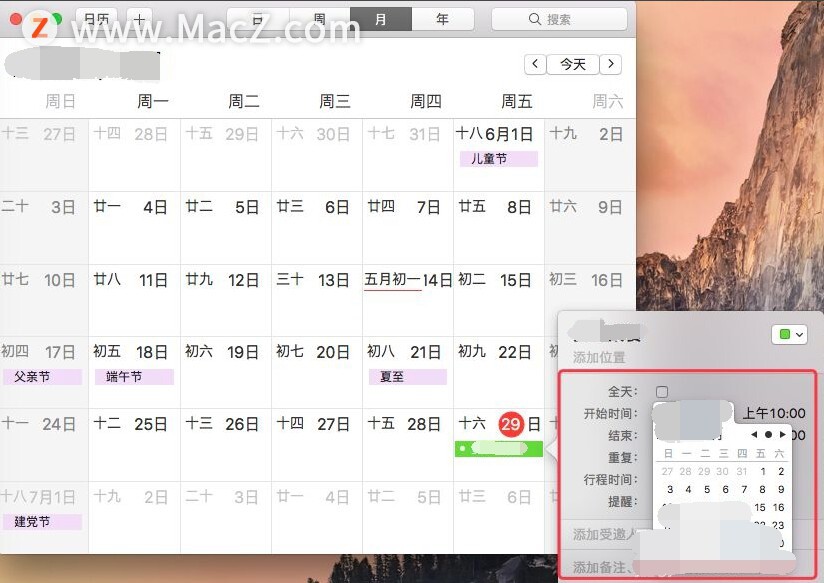Image resolution: width=824 pixels, height=583 pixels.
Task: Pick date 1 in the mini calendar
Action: pyautogui.click(x=763, y=472)
